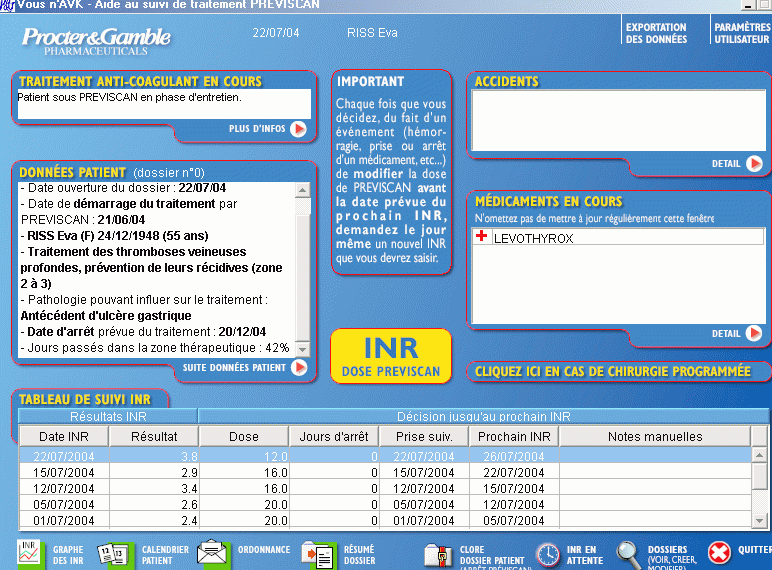Image resolution: width=772 pixels, height=570 pixels.
Task: Click the empty Accidents list box
Action: coord(618,120)
